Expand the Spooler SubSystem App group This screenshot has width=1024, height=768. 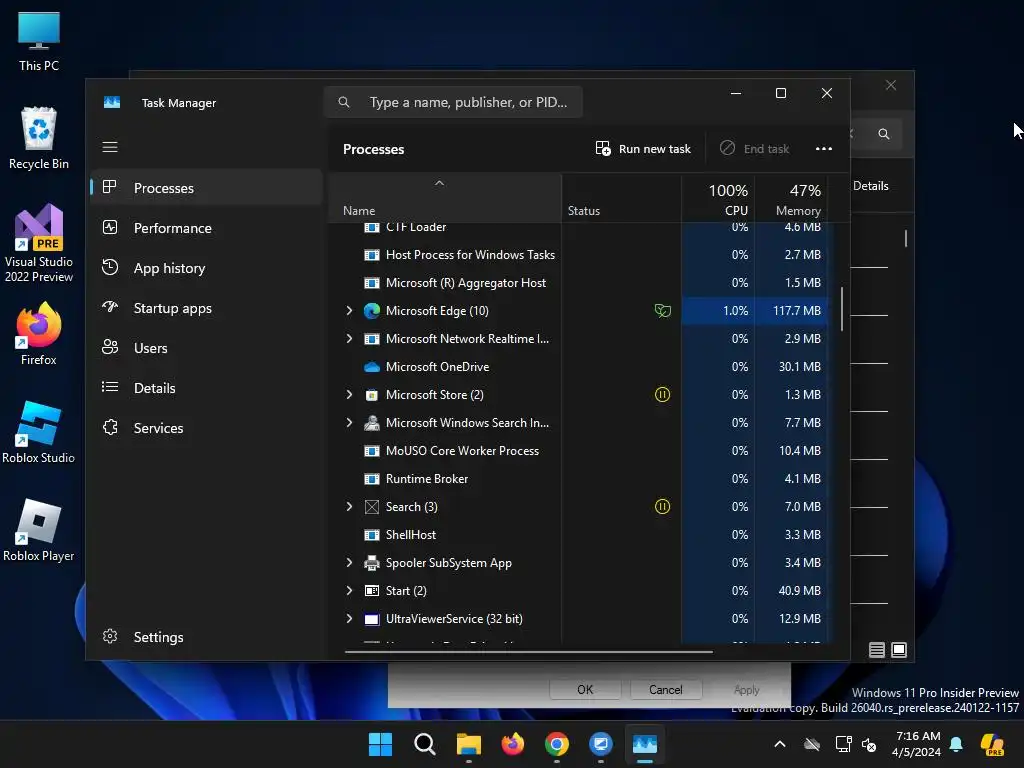pyautogui.click(x=349, y=562)
